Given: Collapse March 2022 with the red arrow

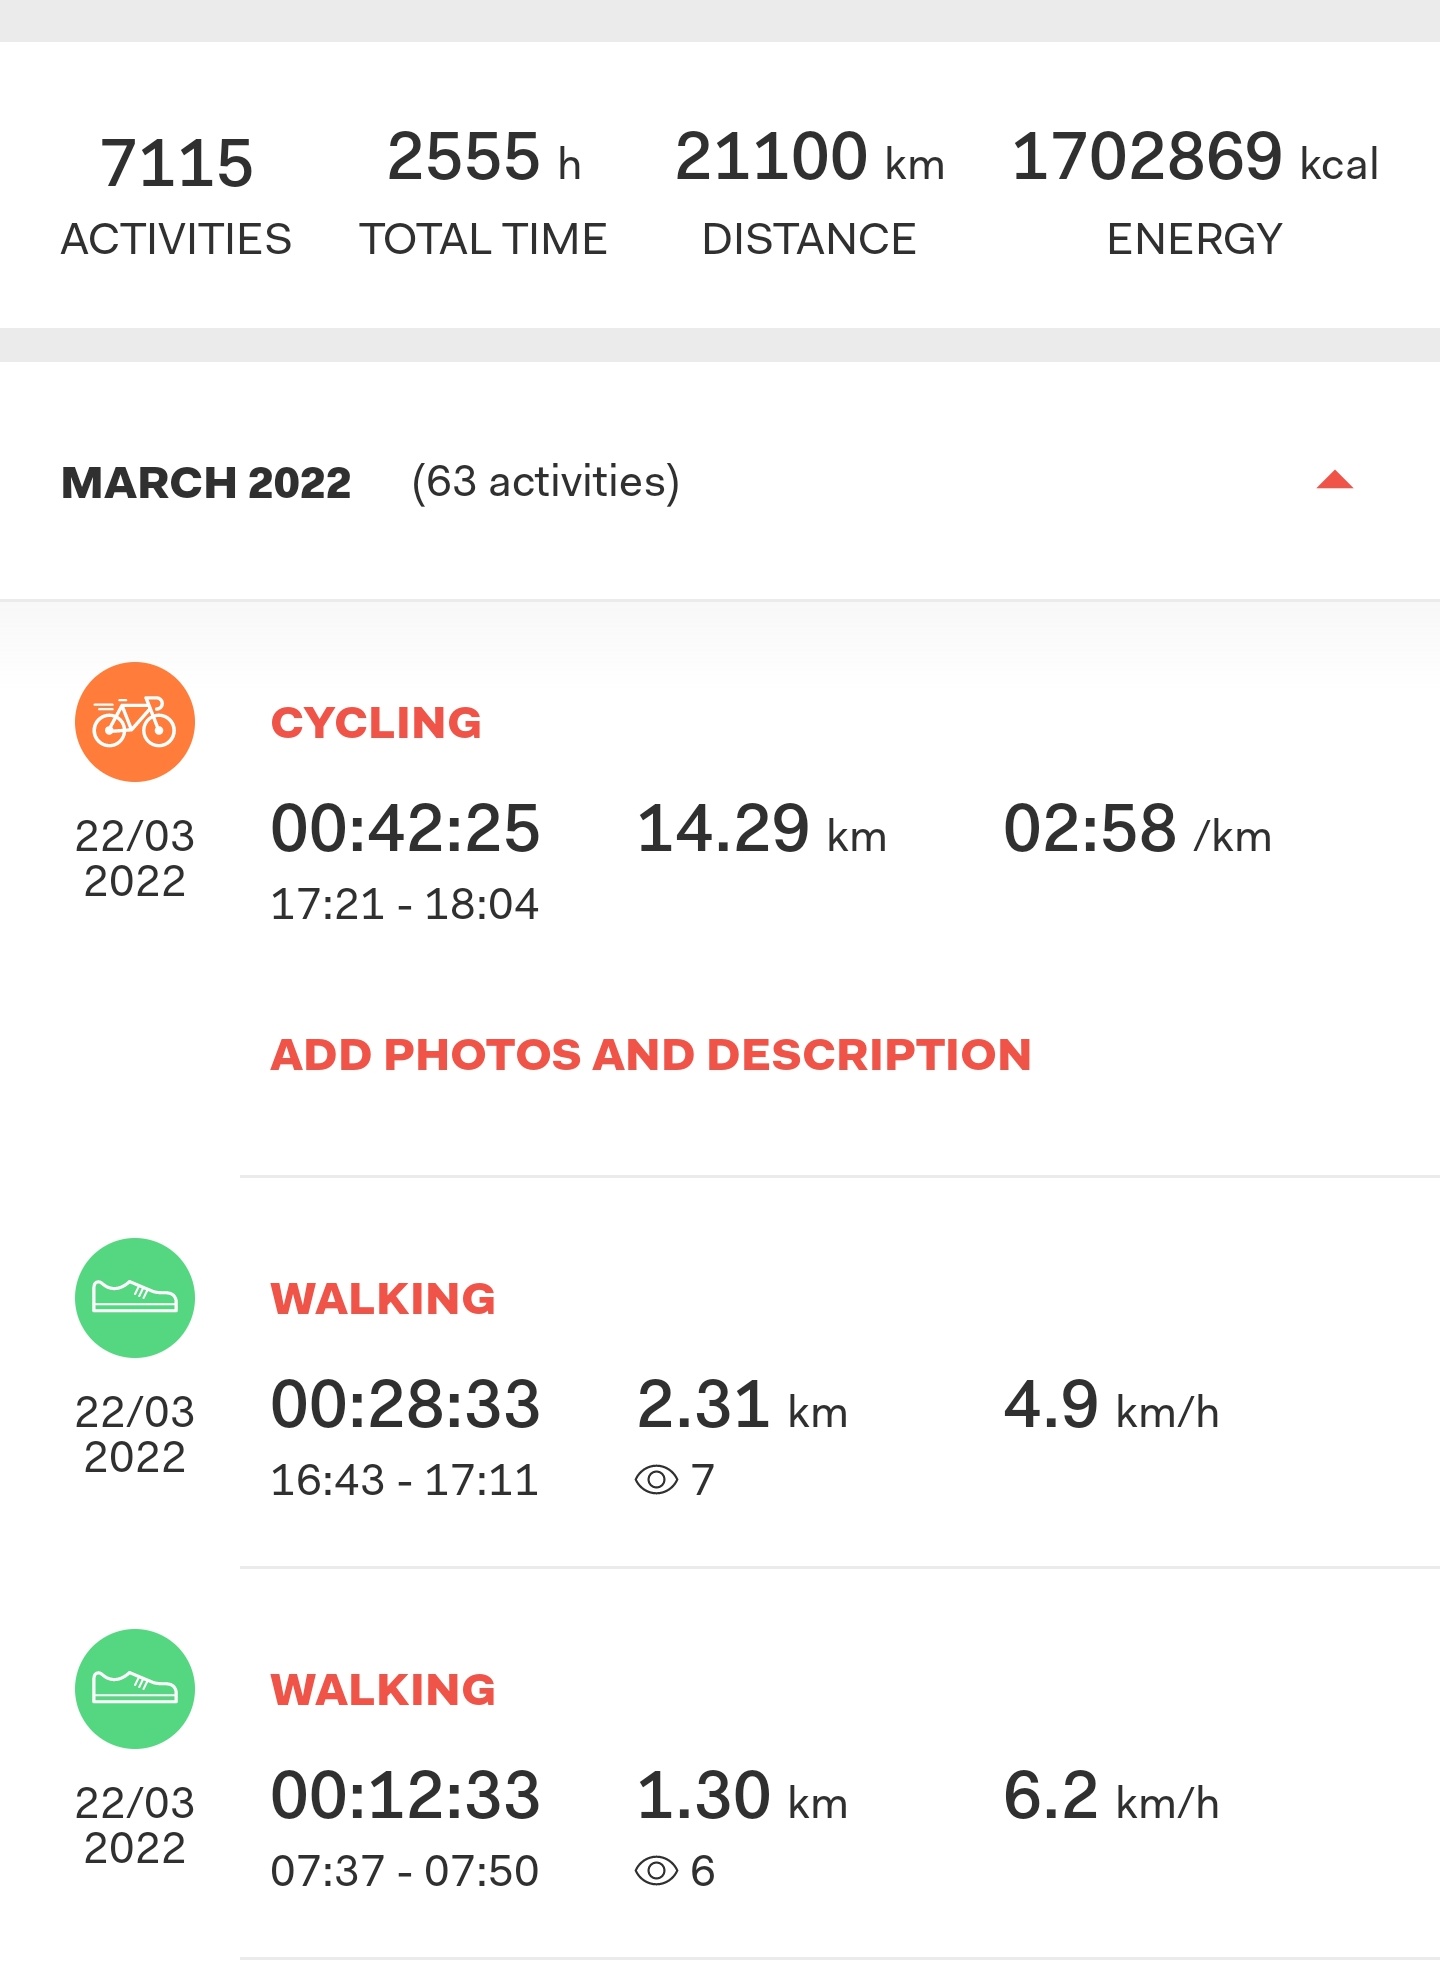Looking at the screenshot, I should point(1335,481).
